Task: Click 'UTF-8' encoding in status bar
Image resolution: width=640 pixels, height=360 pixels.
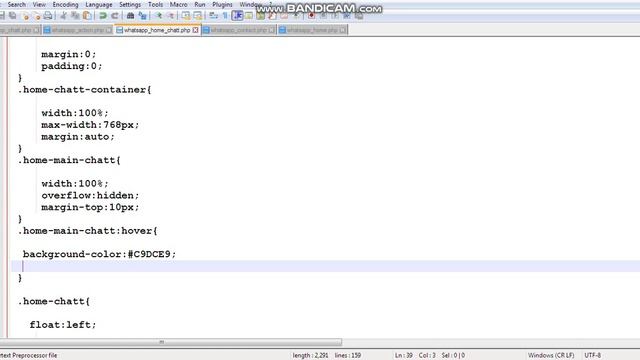Action: point(593,356)
